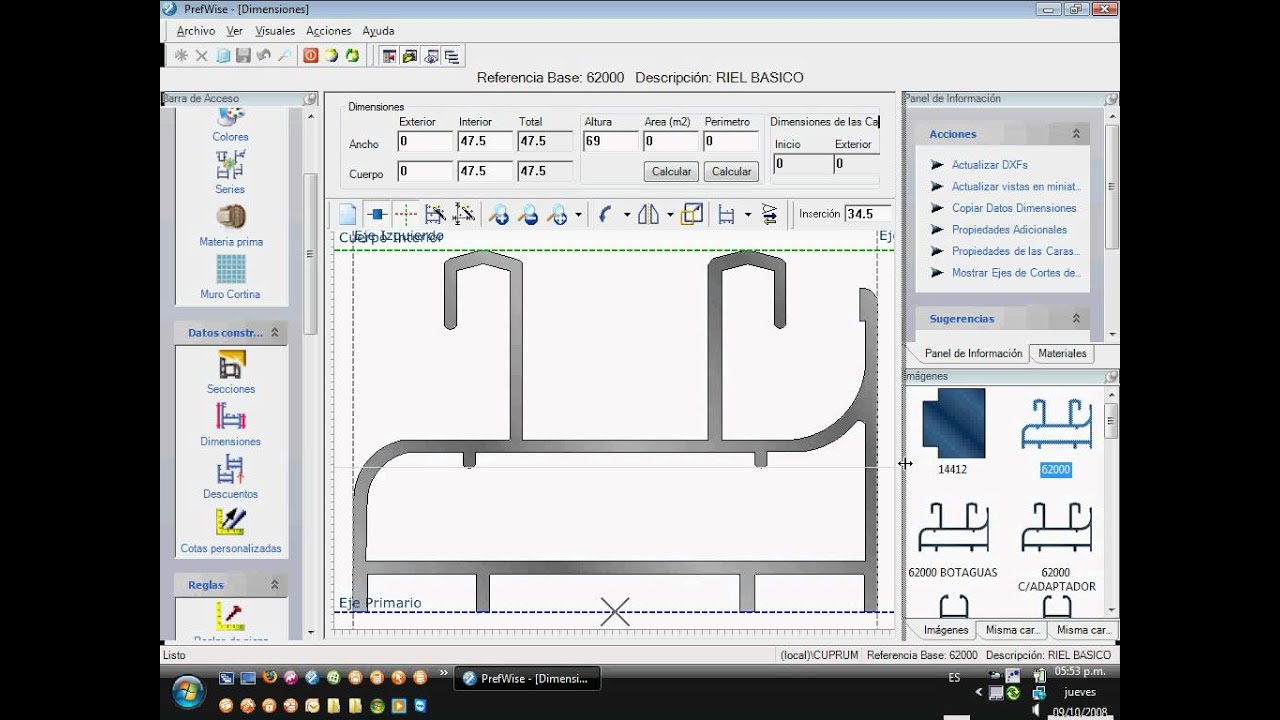Open the Visuales menu
The width and height of the screenshot is (1280, 720).
[275, 31]
